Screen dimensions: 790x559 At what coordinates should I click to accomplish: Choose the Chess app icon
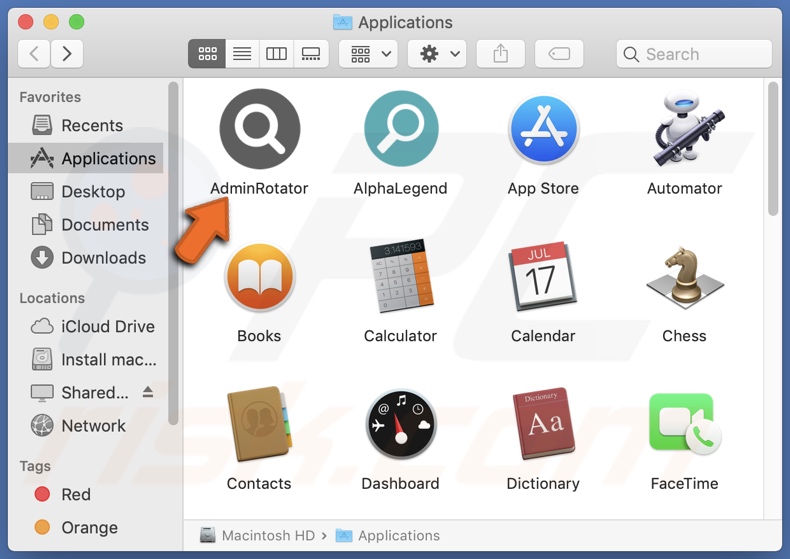click(x=685, y=277)
